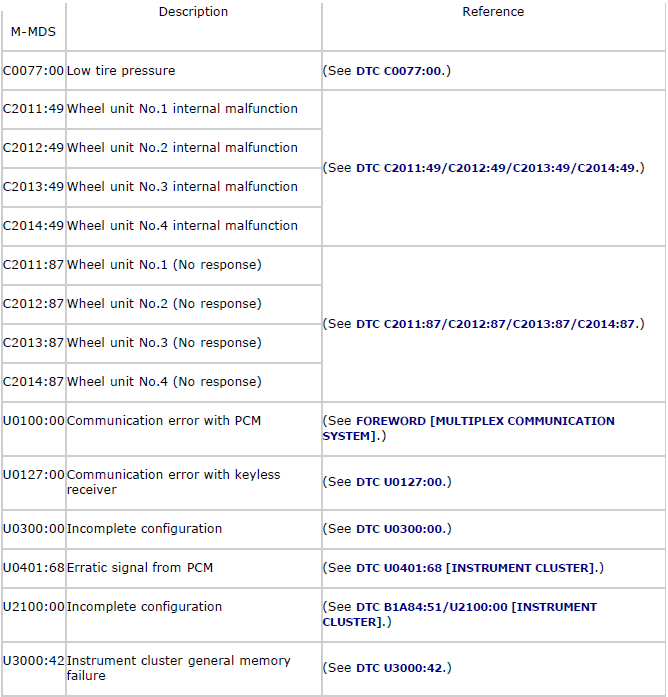Open DTC B1A84:51/U2100:00 [INSTRUMENT CLUSTER] link
The width and height of the screenshot is (668, 697).
click(460, 614)
